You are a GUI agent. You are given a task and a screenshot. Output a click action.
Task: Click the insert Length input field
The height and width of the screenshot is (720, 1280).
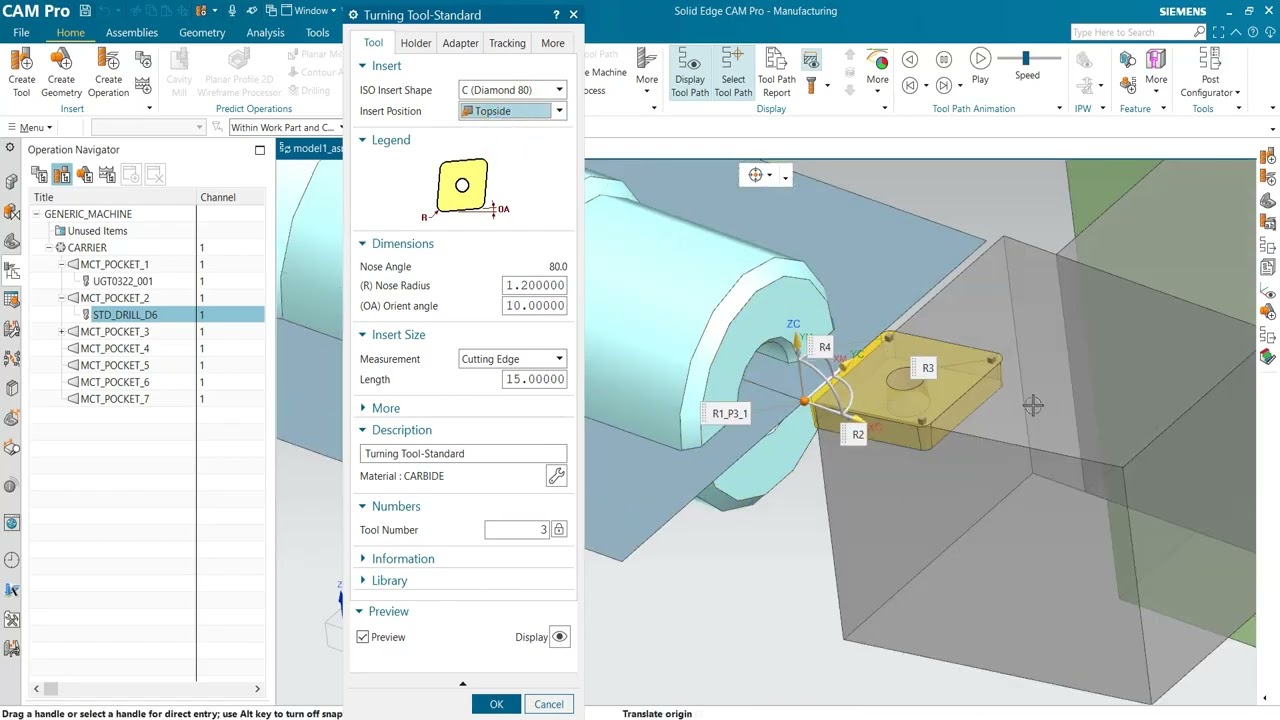(x=535, y=380)
